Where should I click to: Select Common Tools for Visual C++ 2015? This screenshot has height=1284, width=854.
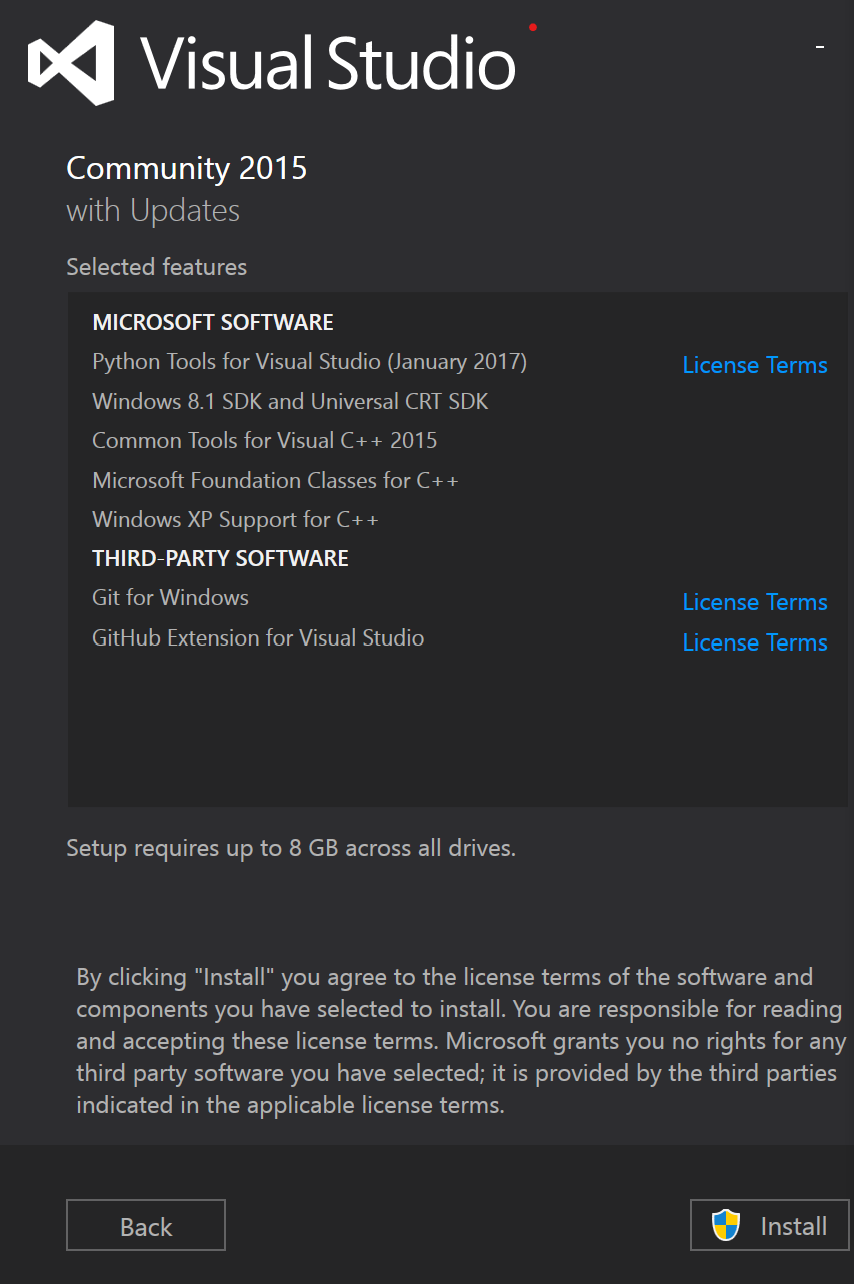[264, 441]
